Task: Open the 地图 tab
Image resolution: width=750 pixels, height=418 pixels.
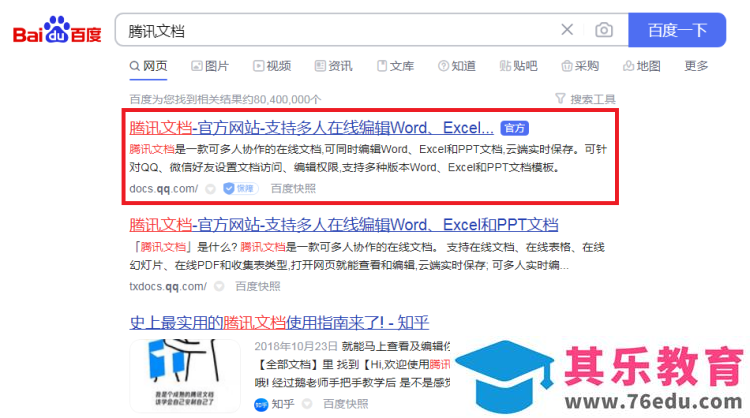Action: point(641,66)
